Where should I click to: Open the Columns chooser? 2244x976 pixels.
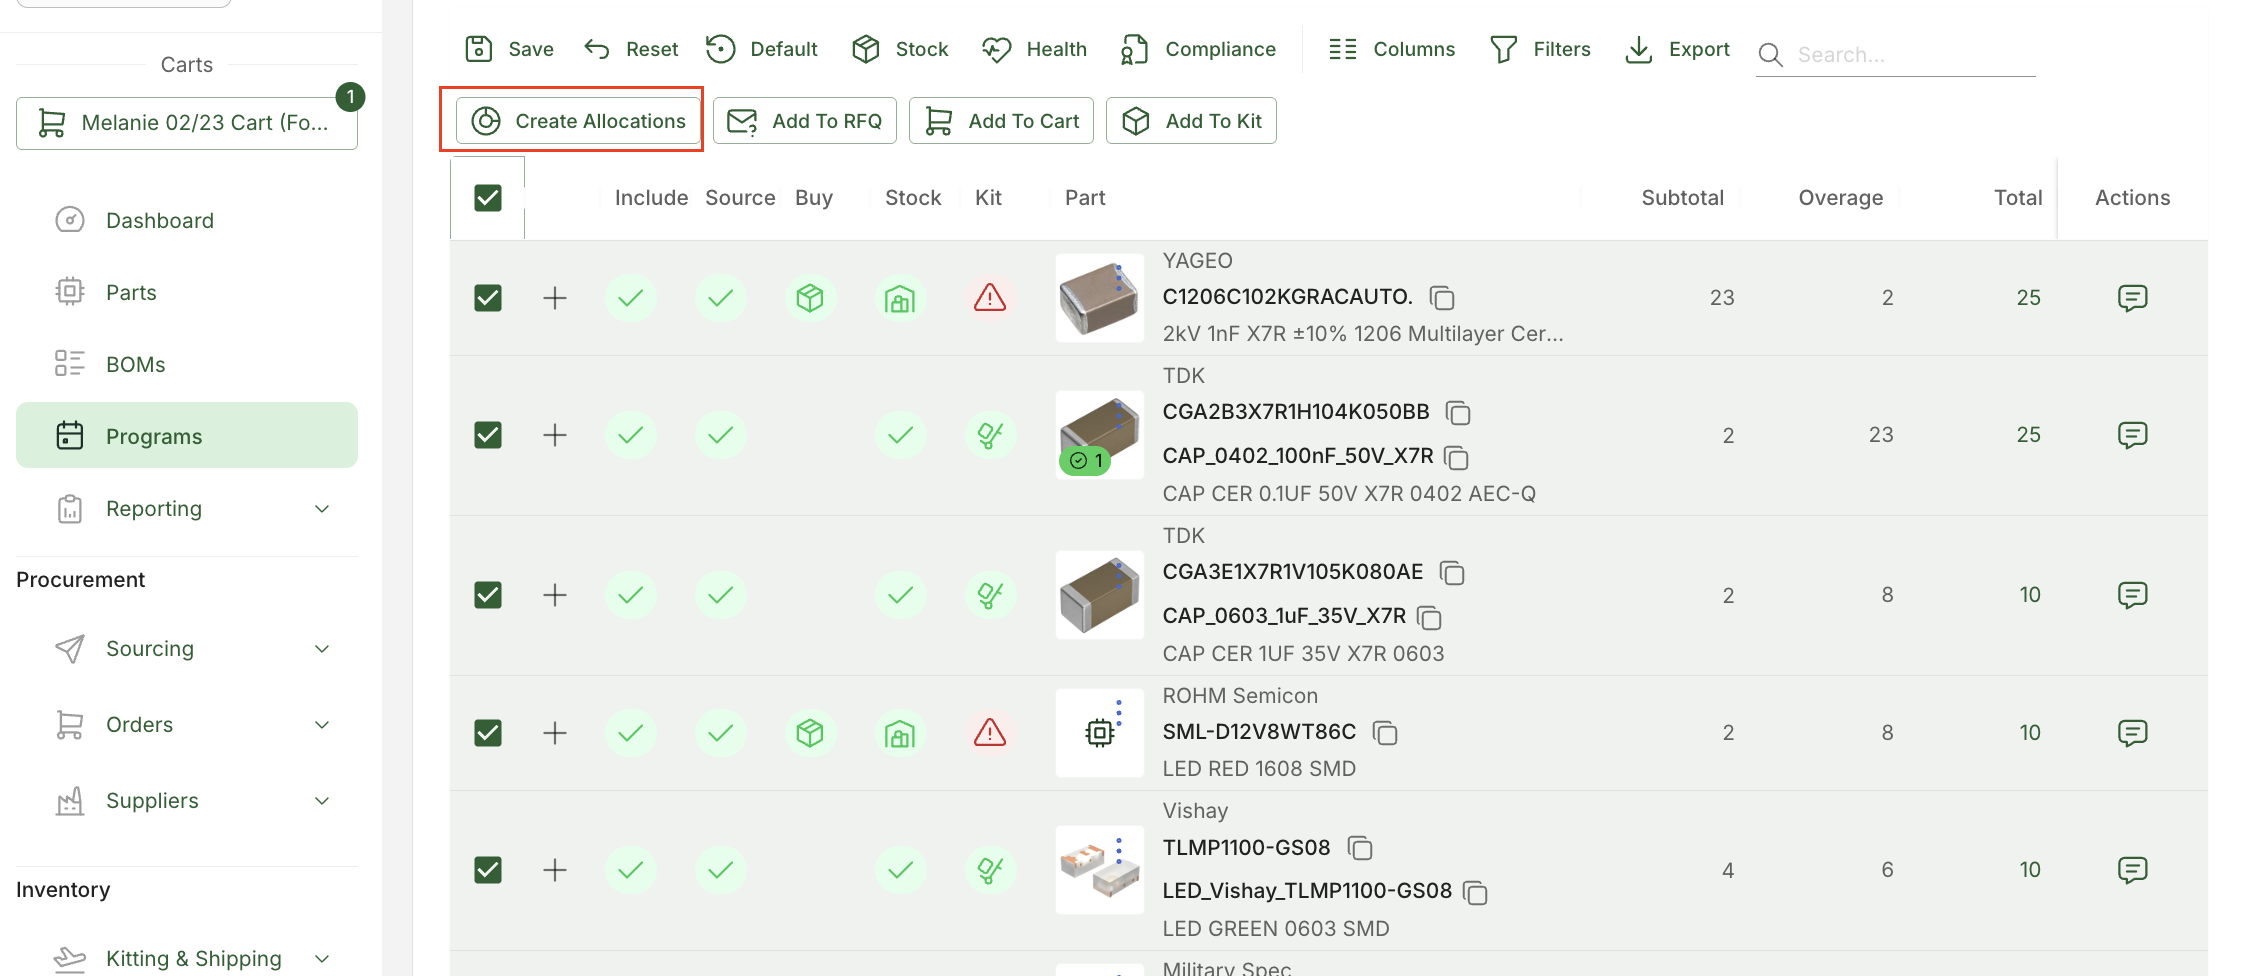pyautogui.click(x=1392, y=49)
